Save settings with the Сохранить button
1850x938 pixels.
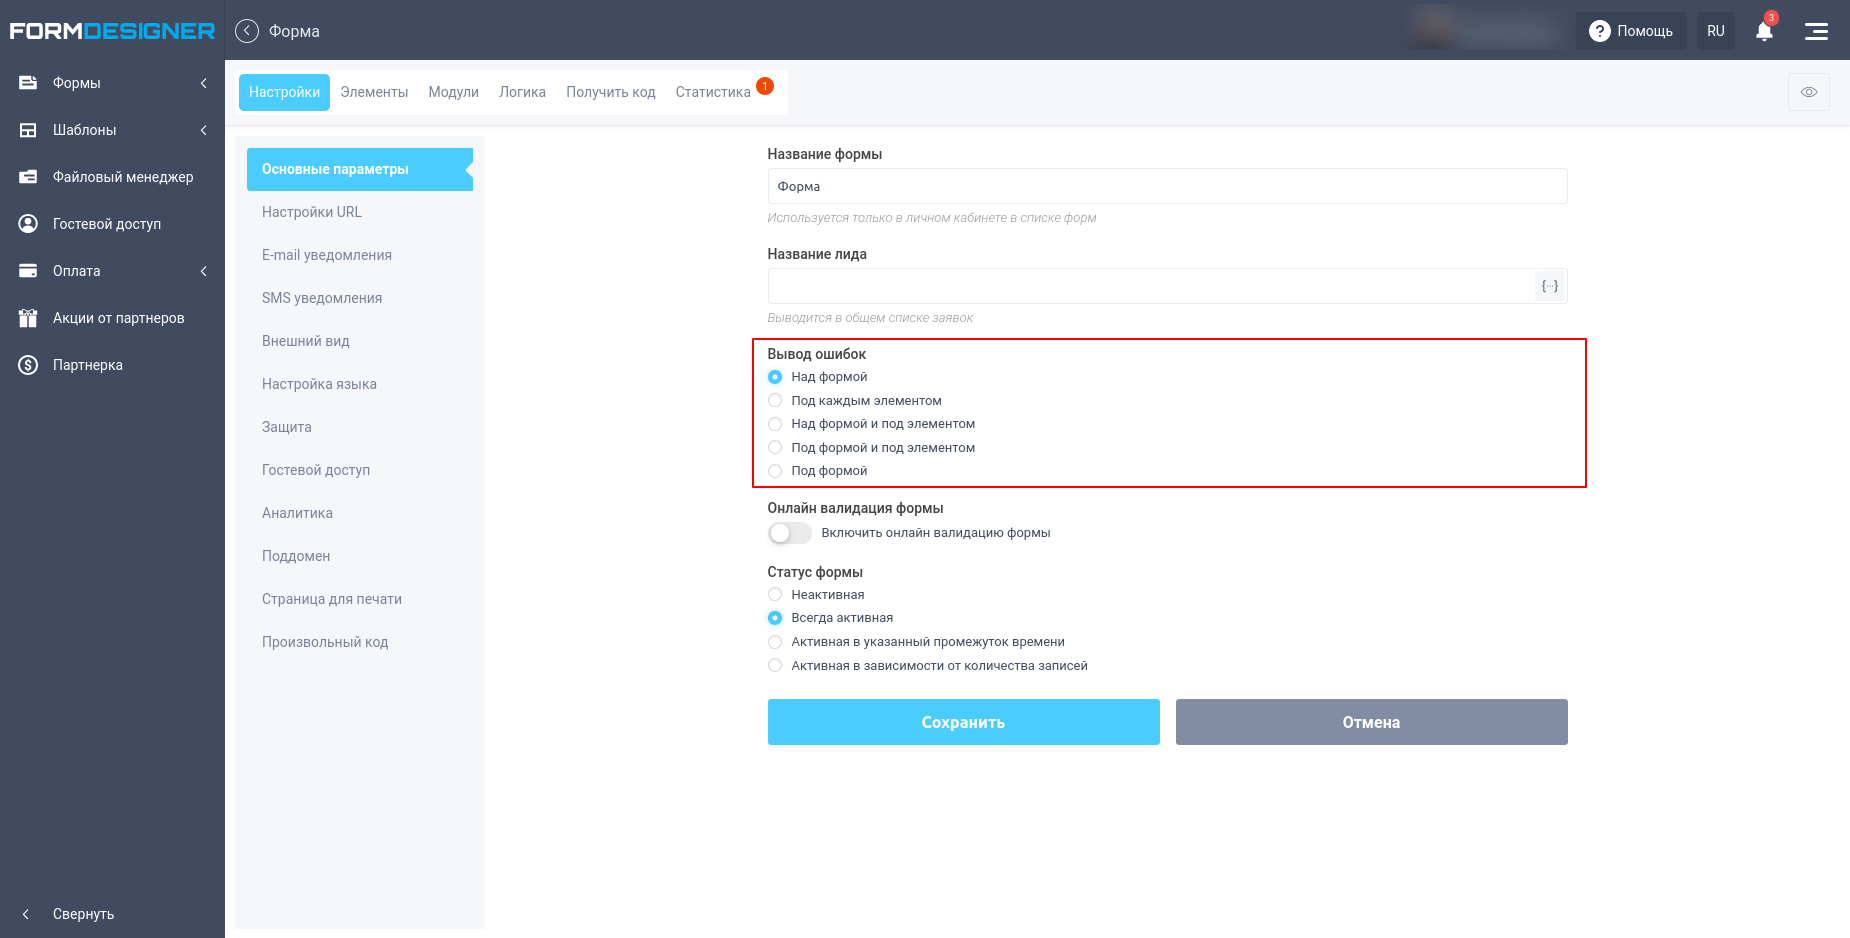click(x=962, y=721)
